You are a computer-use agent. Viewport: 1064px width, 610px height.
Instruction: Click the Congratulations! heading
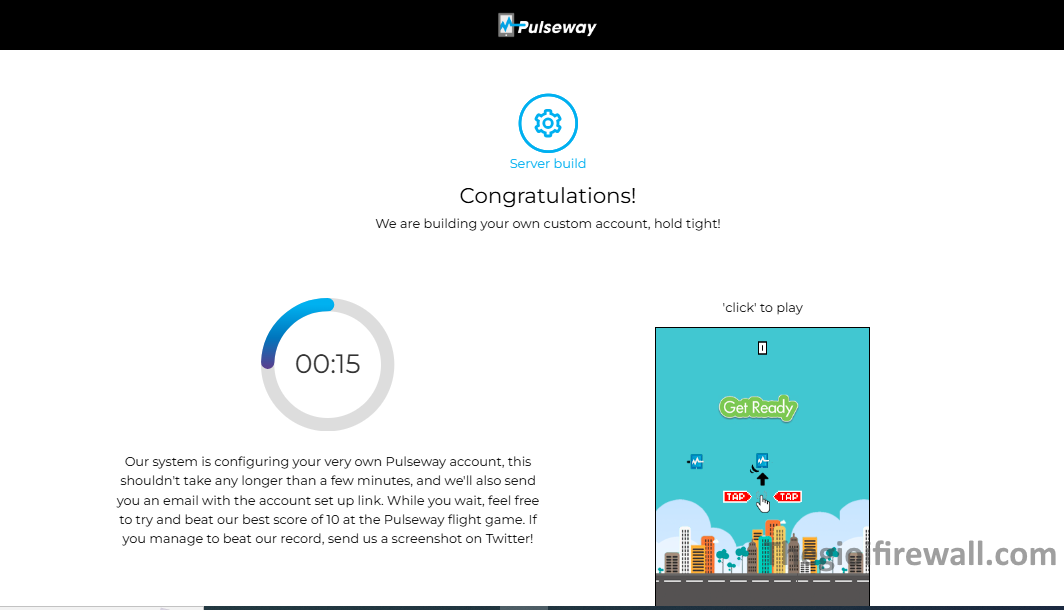point(547,196)
